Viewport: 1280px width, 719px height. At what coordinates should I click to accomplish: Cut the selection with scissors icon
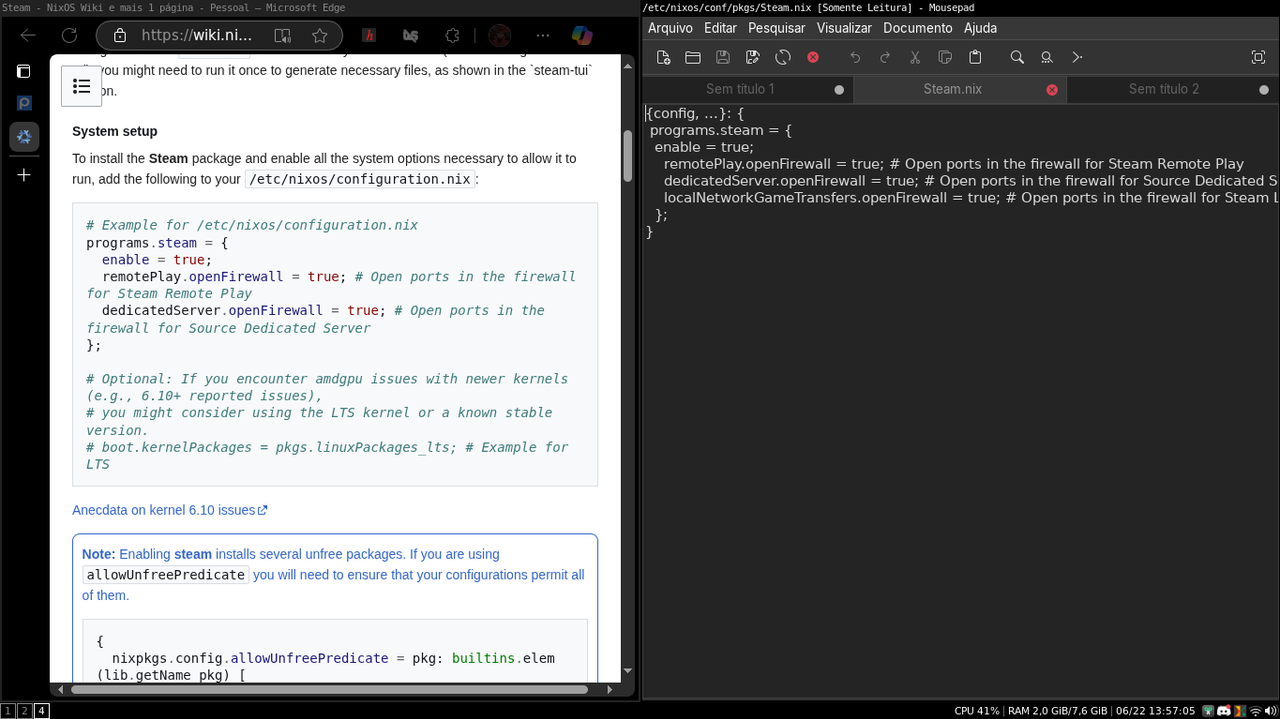[x=915, y=57]
